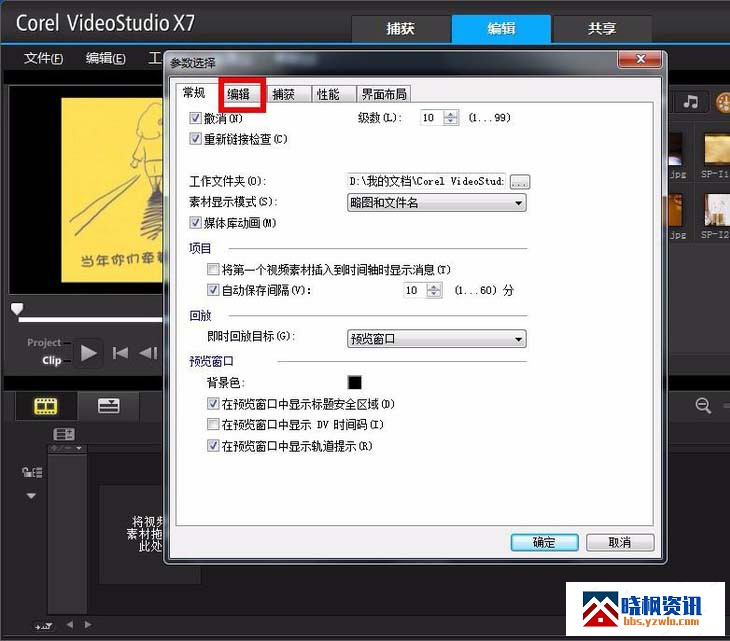Browse for a working folder using the ... button
This screenshot has height=641, width=730.
tap(520, 182)
